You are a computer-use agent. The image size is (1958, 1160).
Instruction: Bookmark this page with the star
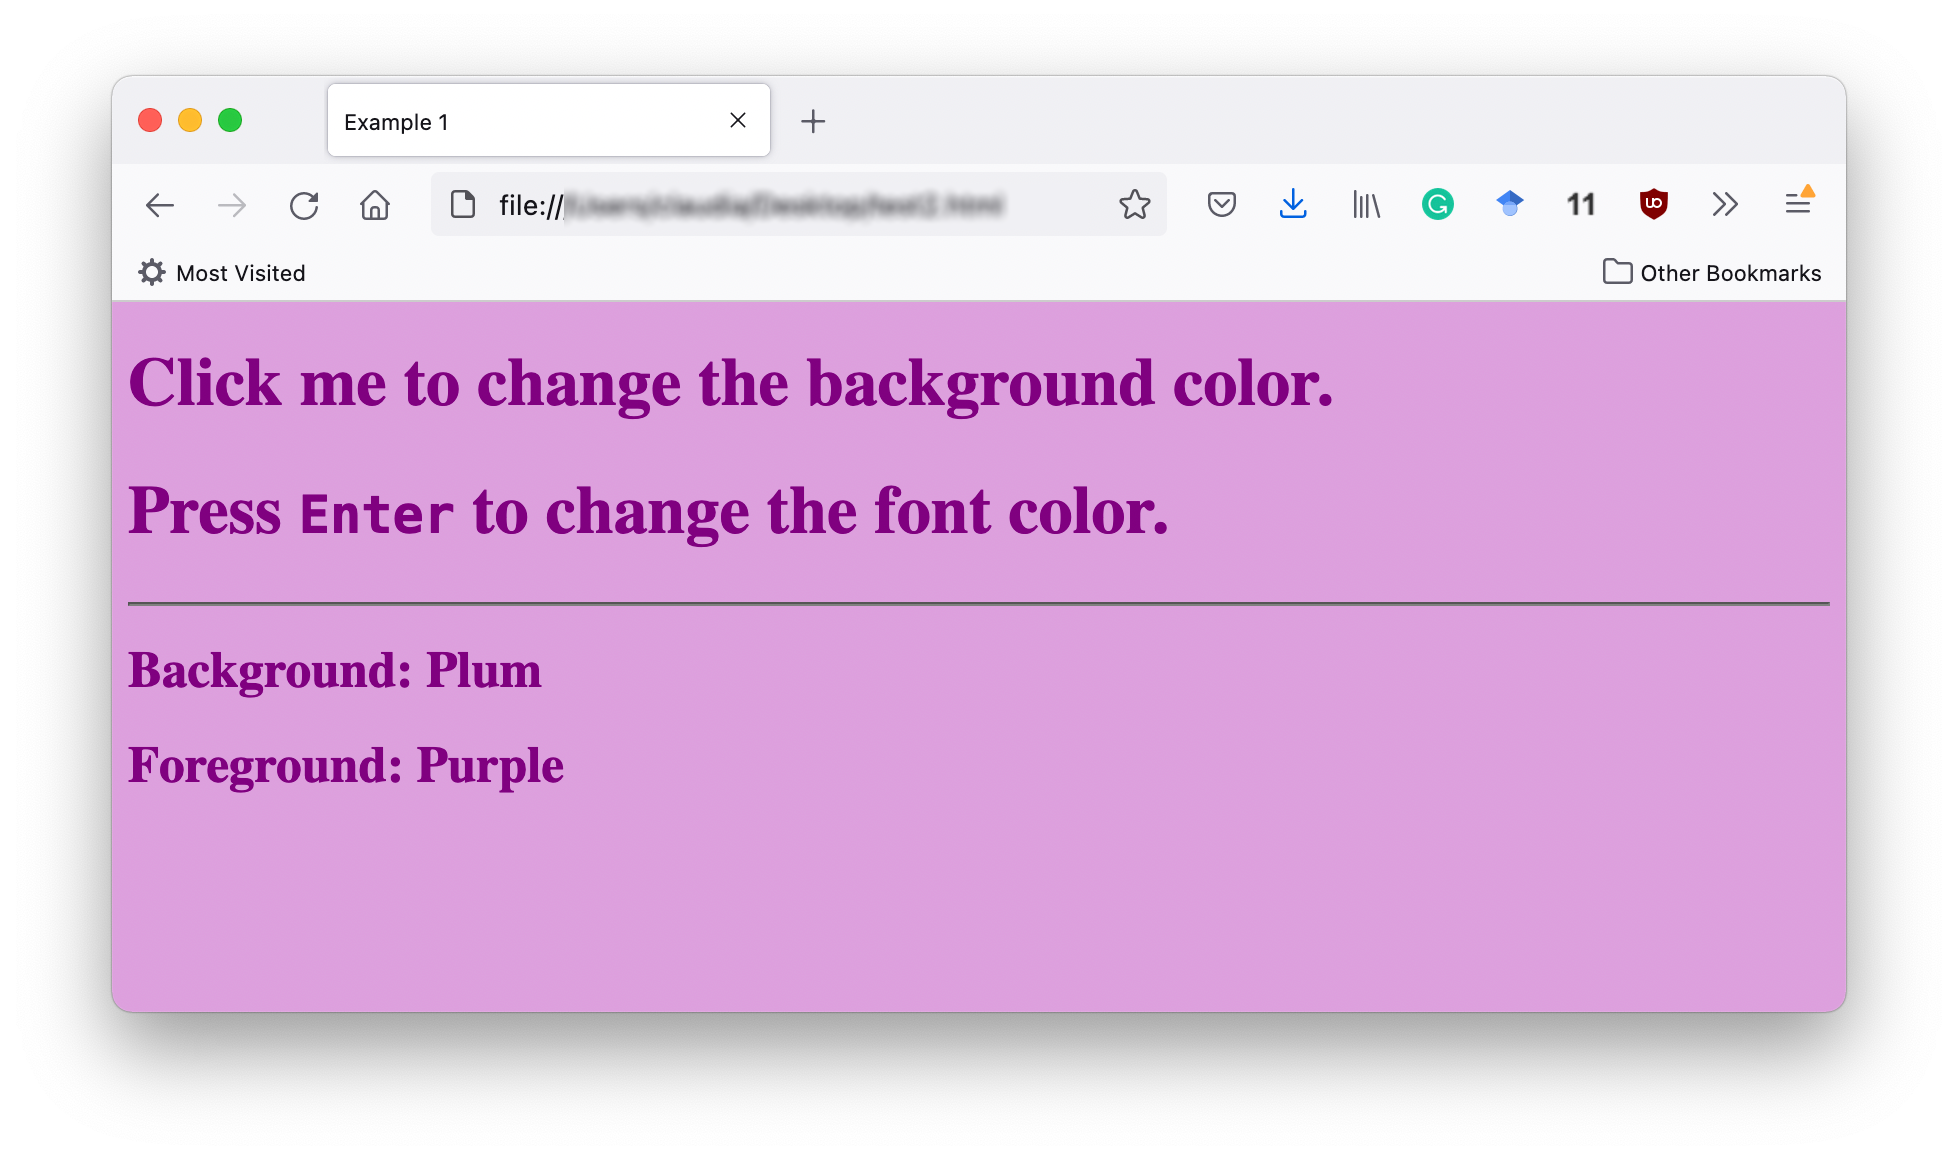[x=1134, y=204]
